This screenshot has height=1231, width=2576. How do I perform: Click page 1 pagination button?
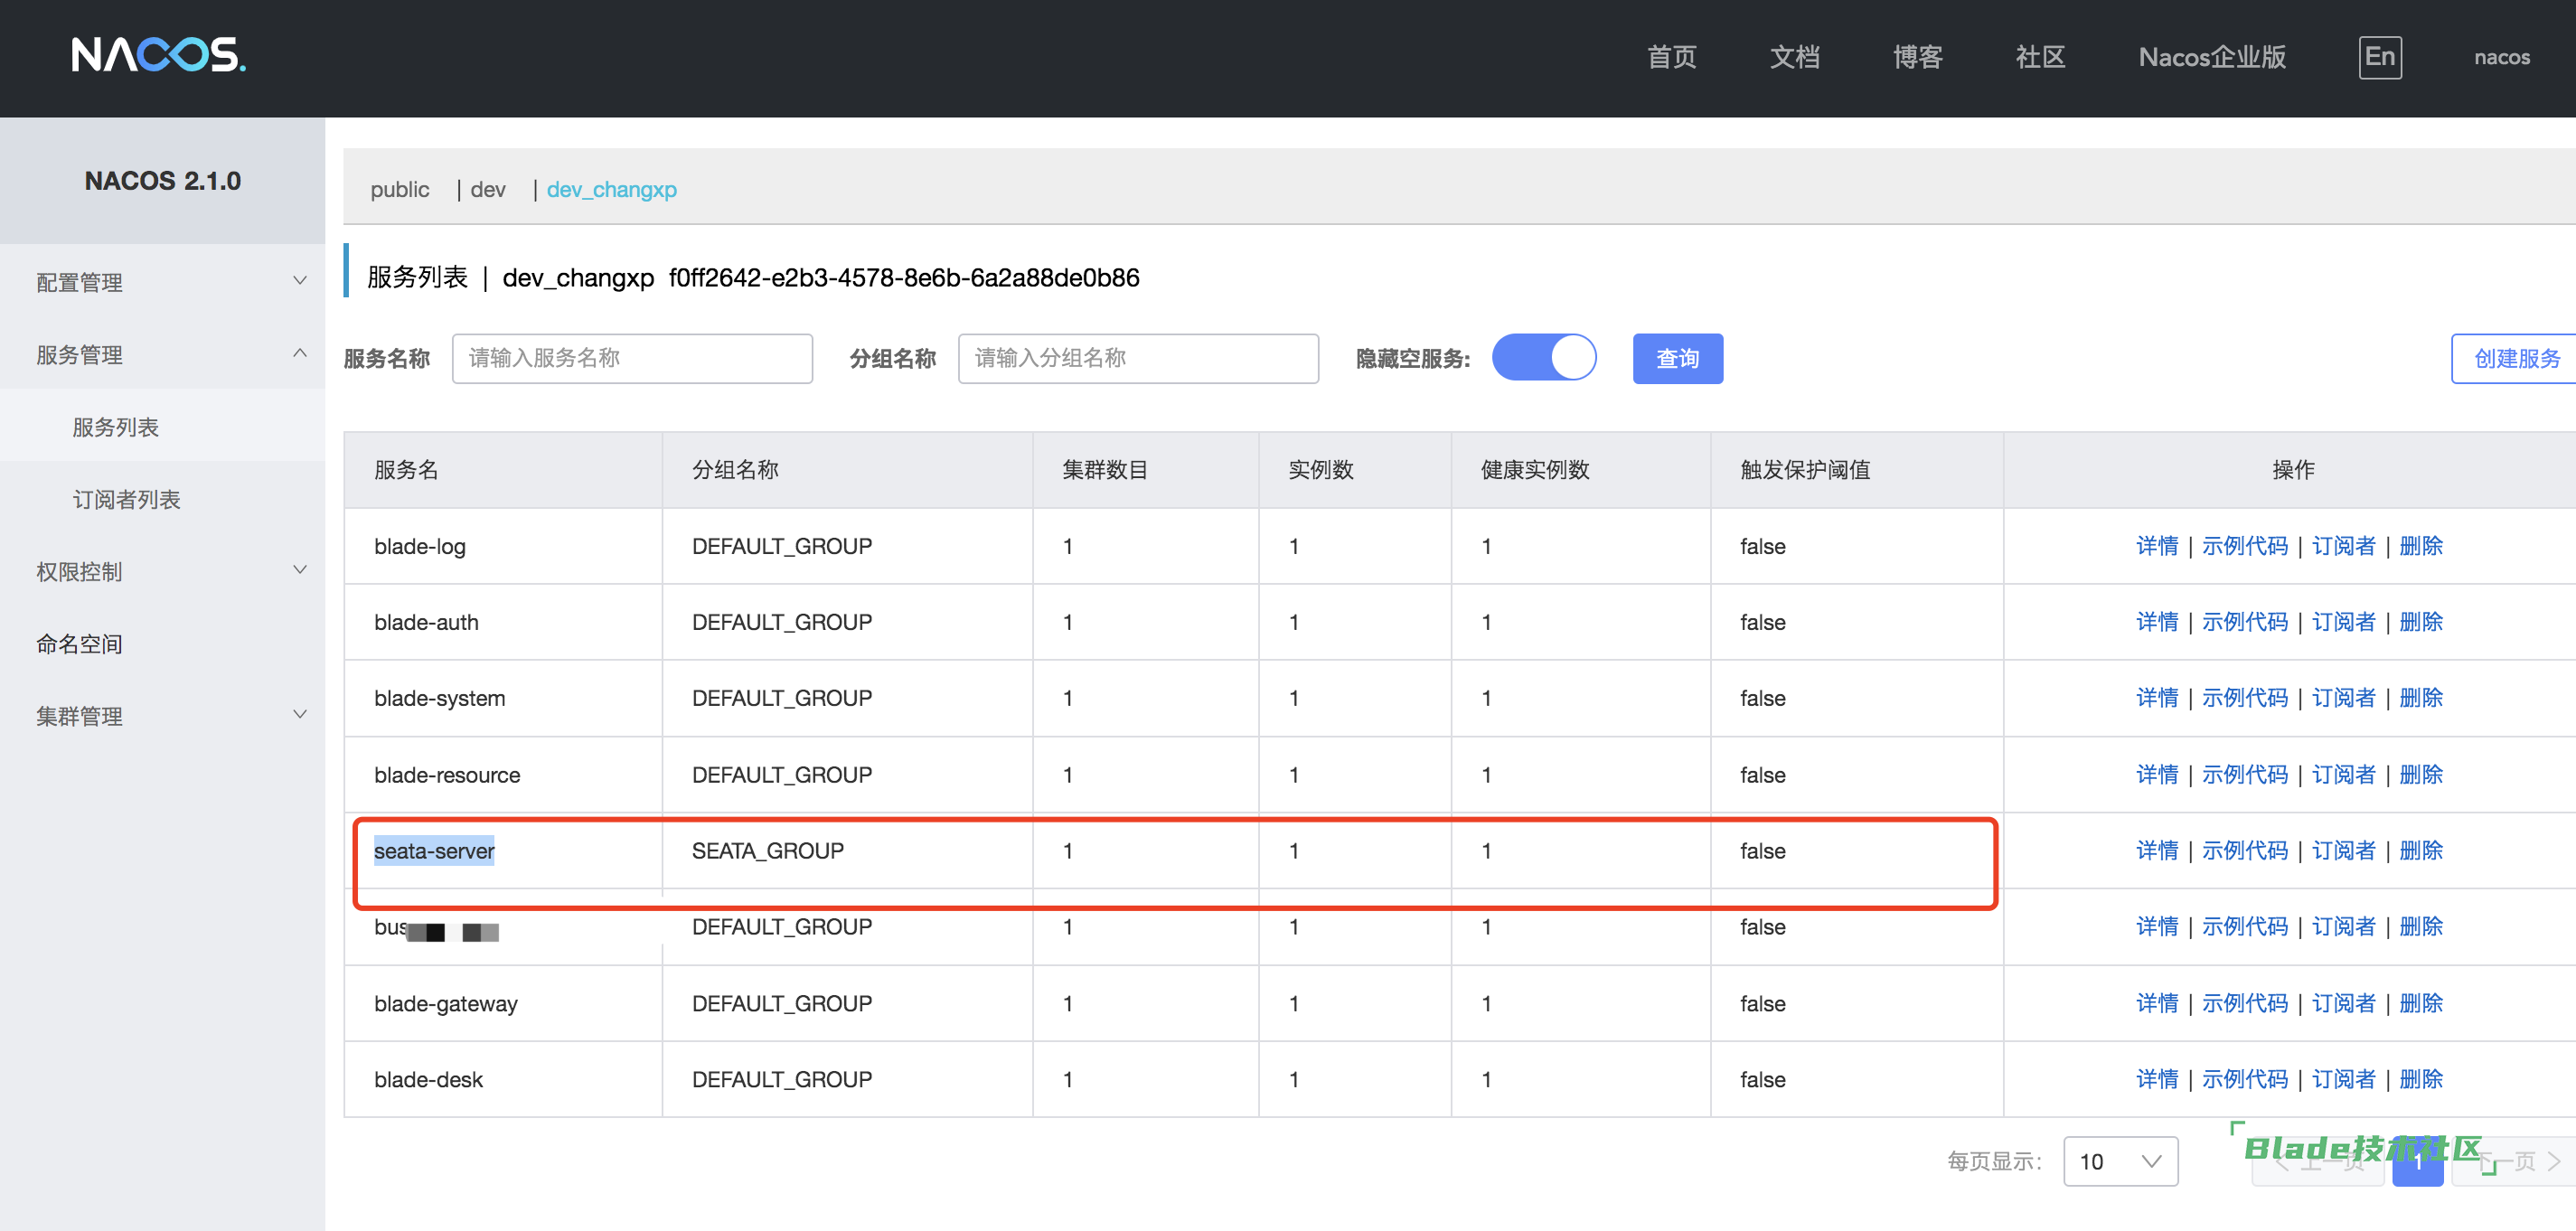(x=2417, y=1161)
